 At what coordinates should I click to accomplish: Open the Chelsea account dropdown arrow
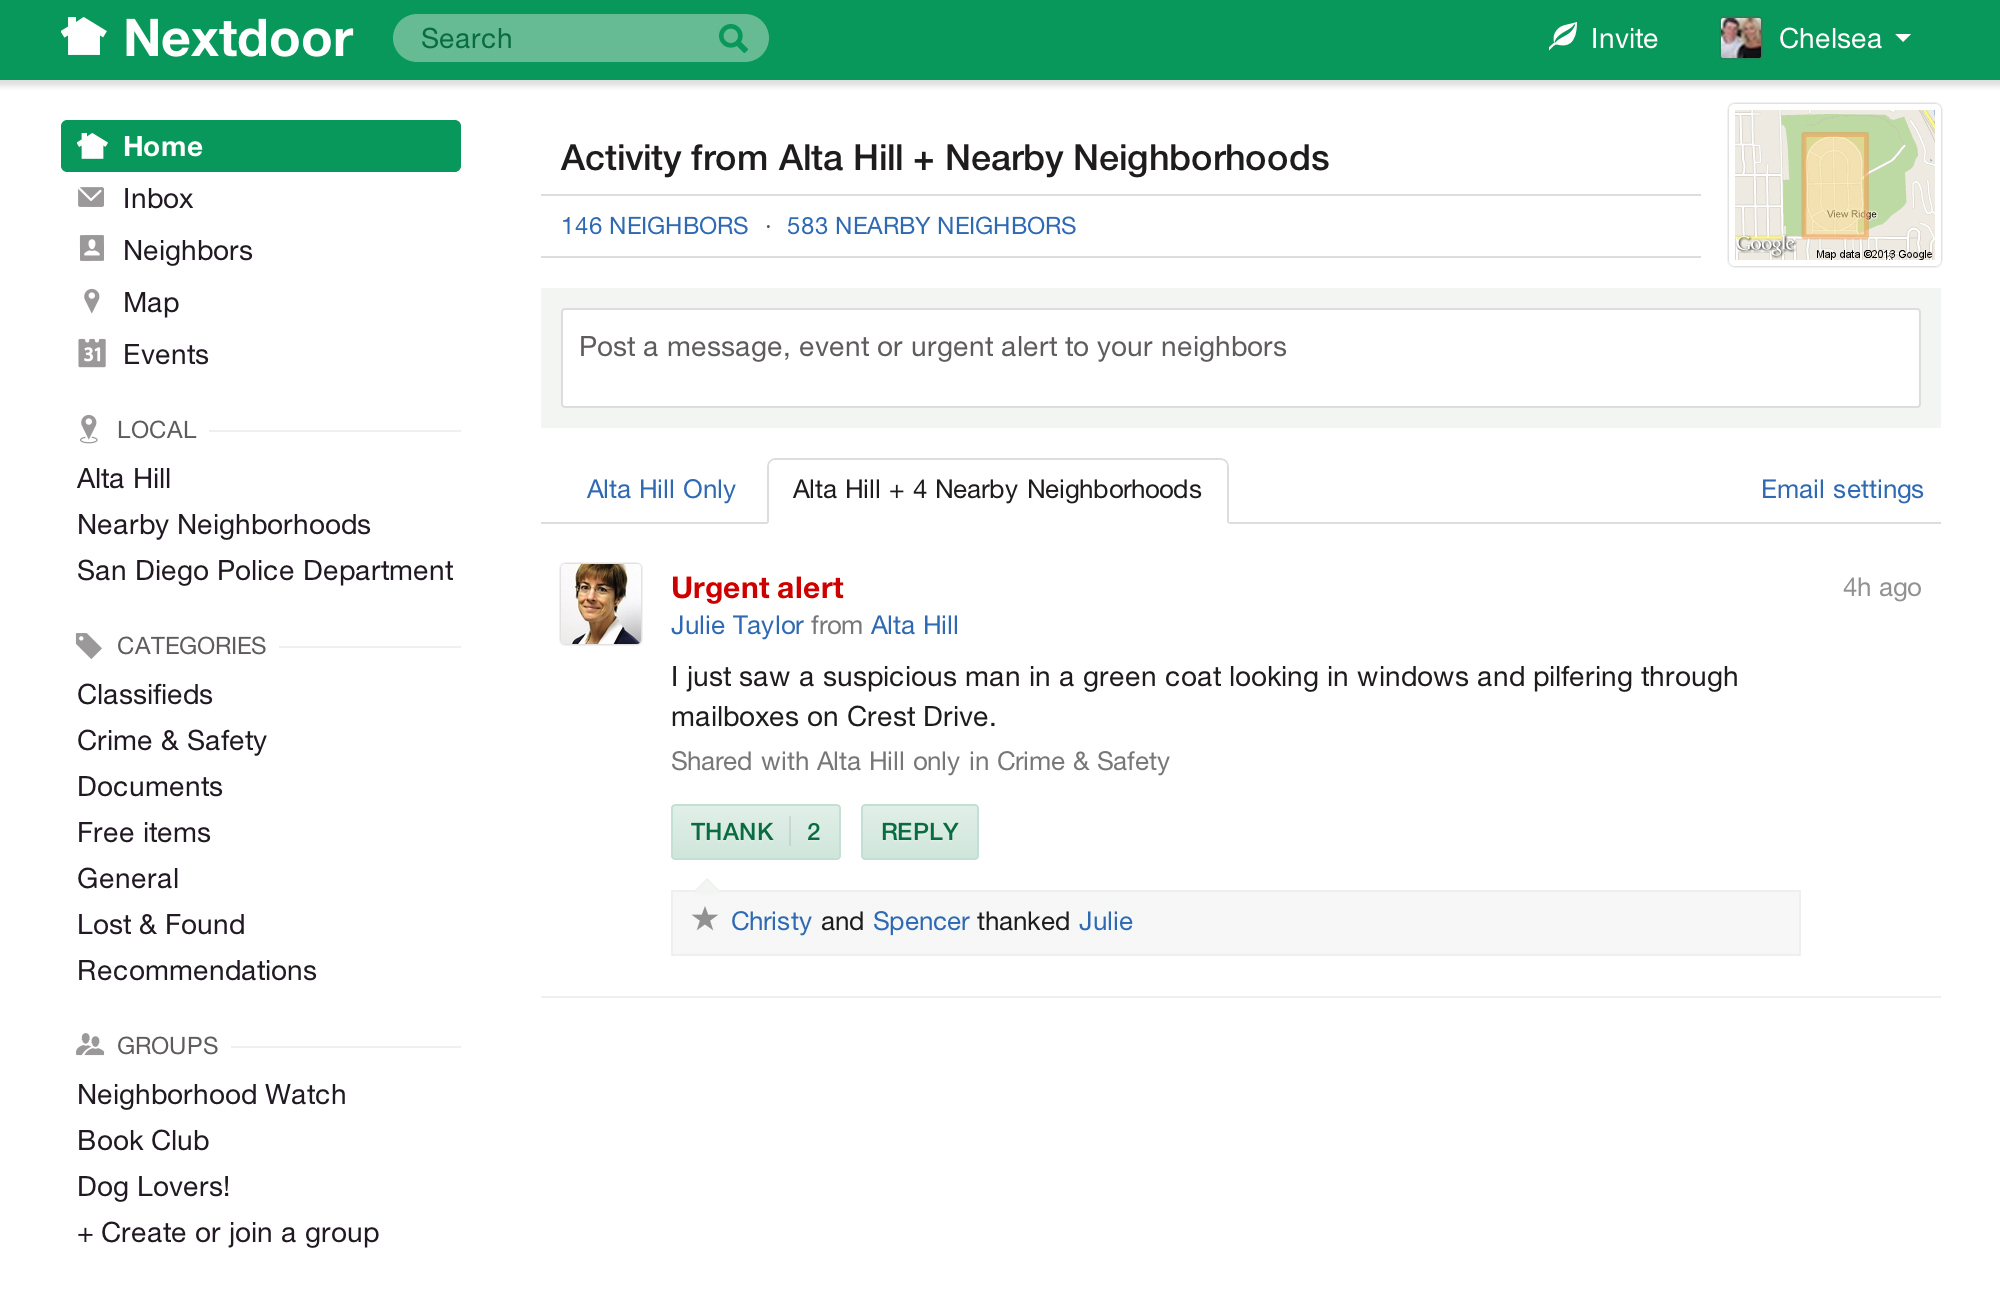[x=1903, y=38]
